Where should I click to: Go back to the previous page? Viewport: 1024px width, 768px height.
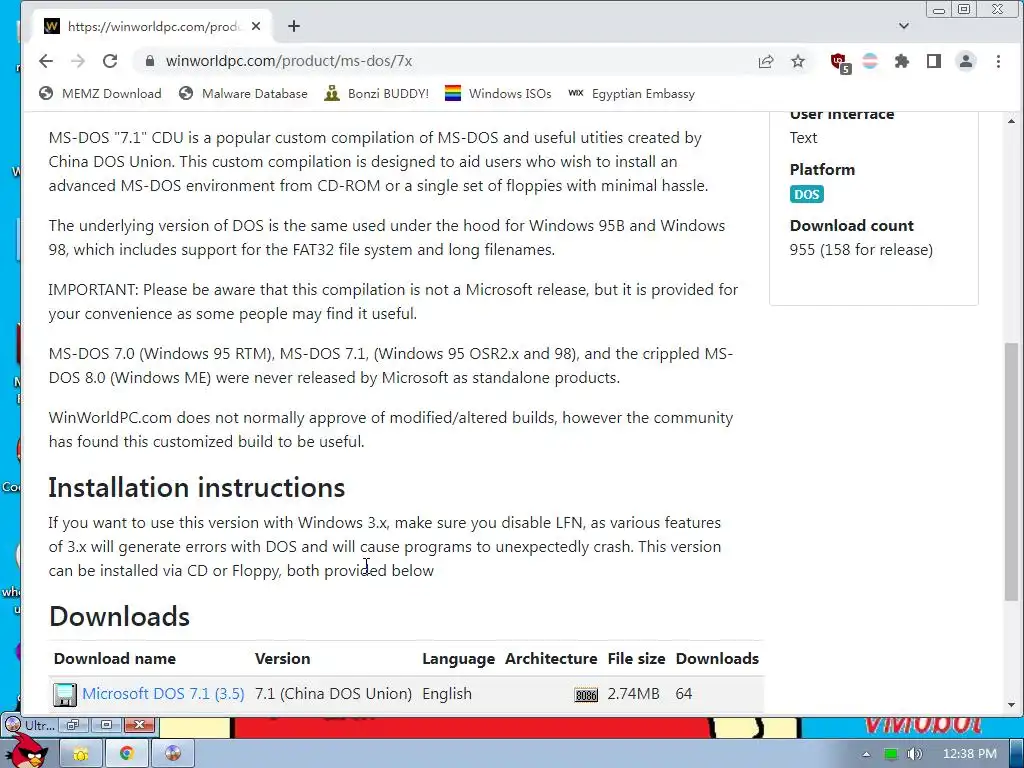tap(46, 61)
